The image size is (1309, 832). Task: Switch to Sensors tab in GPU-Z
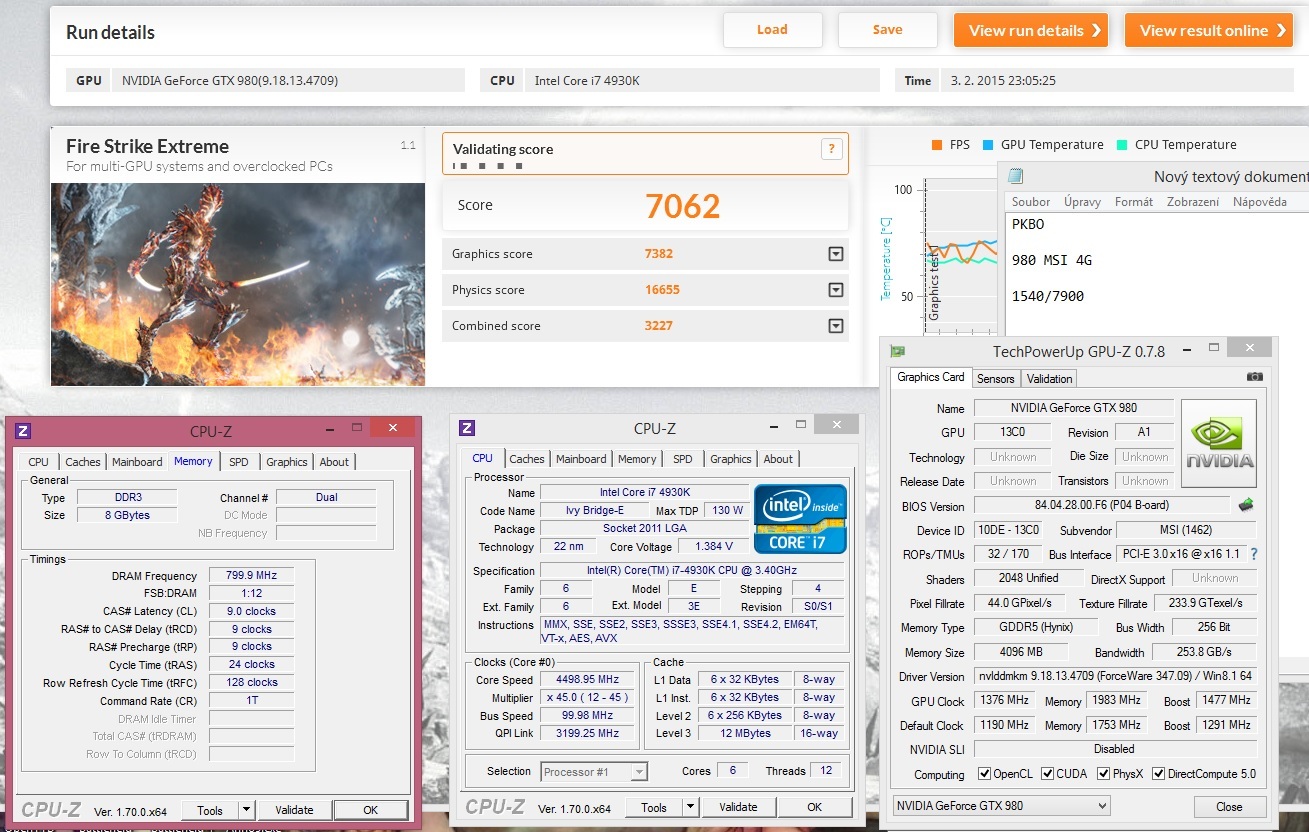tap(995, 378)
